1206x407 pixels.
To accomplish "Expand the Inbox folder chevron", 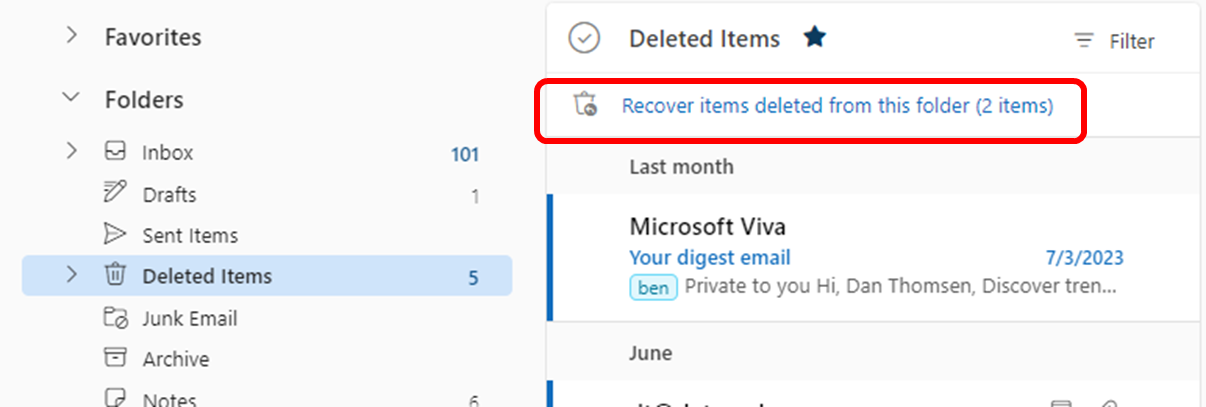I will pyautogui.click(x=71, y=151).
